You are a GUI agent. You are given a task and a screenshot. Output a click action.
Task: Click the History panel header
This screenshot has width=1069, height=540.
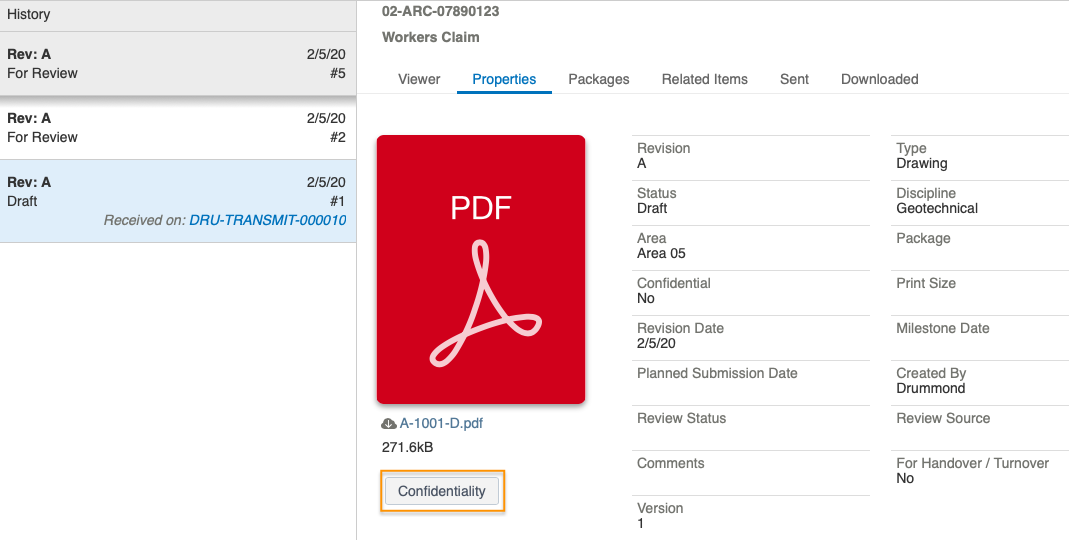(x=178, y=15)
